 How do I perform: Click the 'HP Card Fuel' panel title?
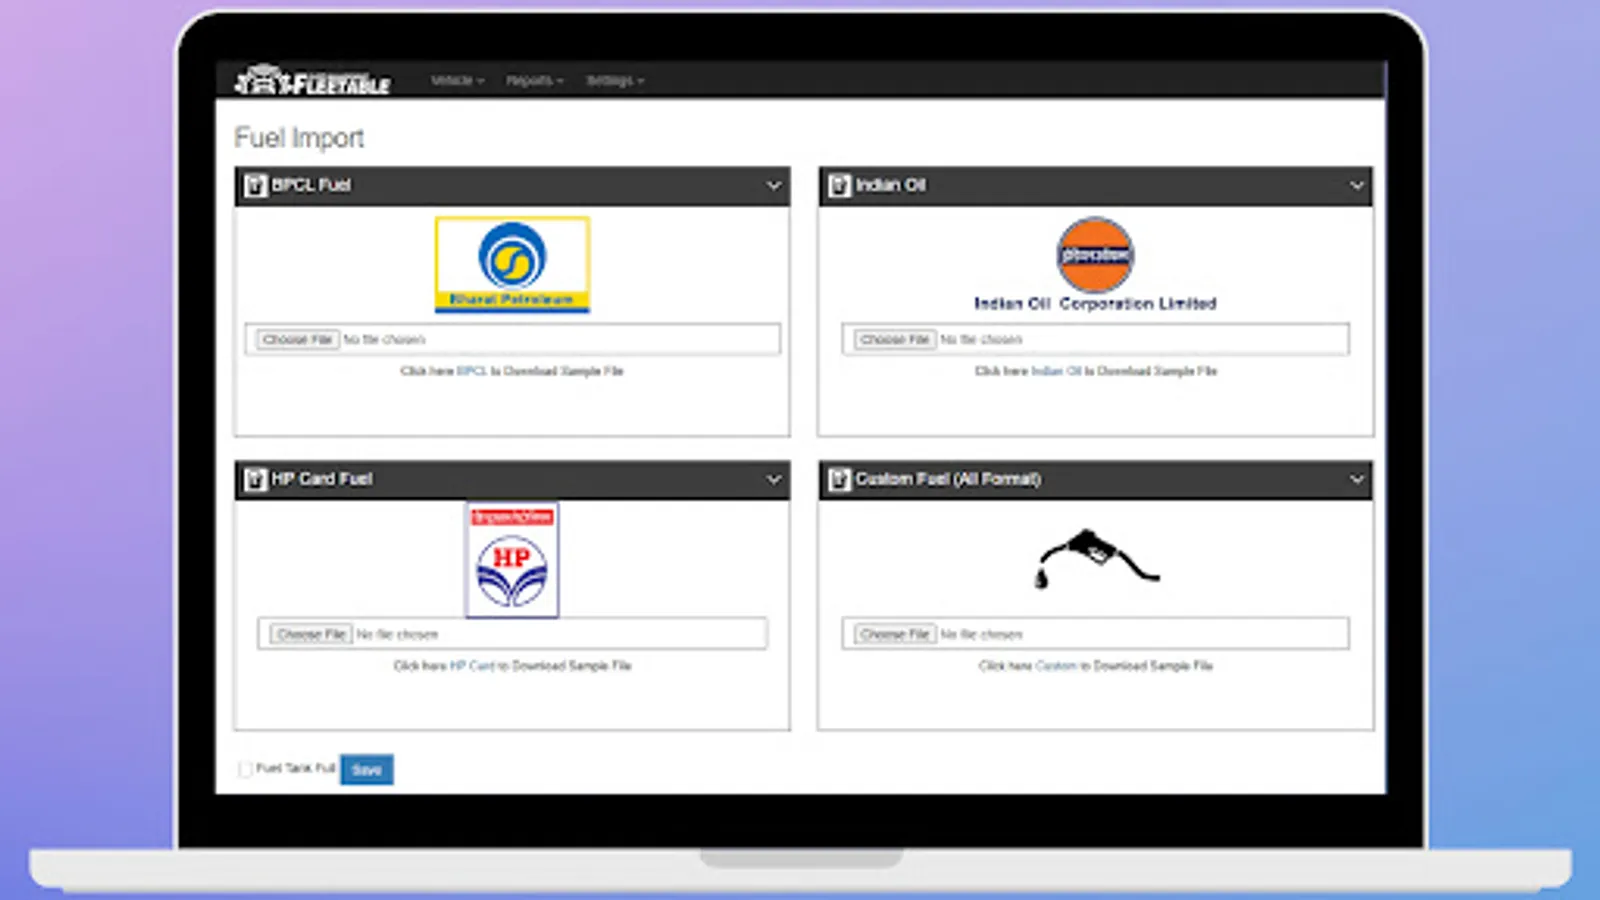[x=322, y=479]
